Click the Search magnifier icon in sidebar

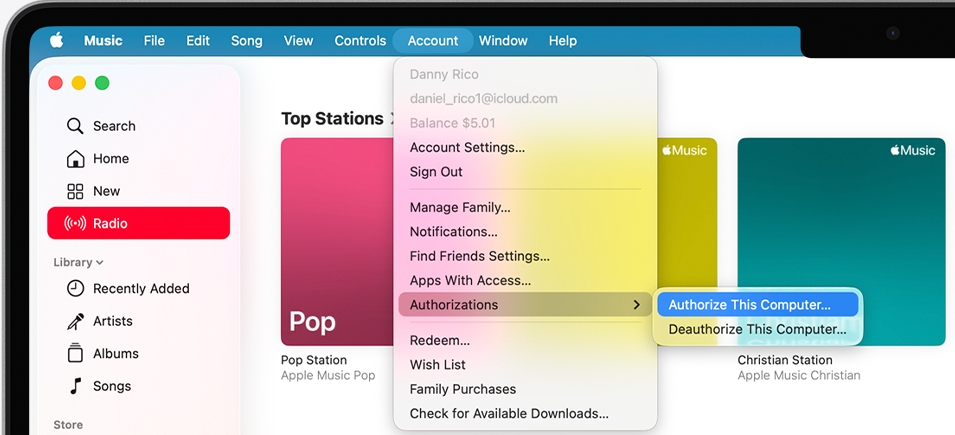tap(75, 126)
